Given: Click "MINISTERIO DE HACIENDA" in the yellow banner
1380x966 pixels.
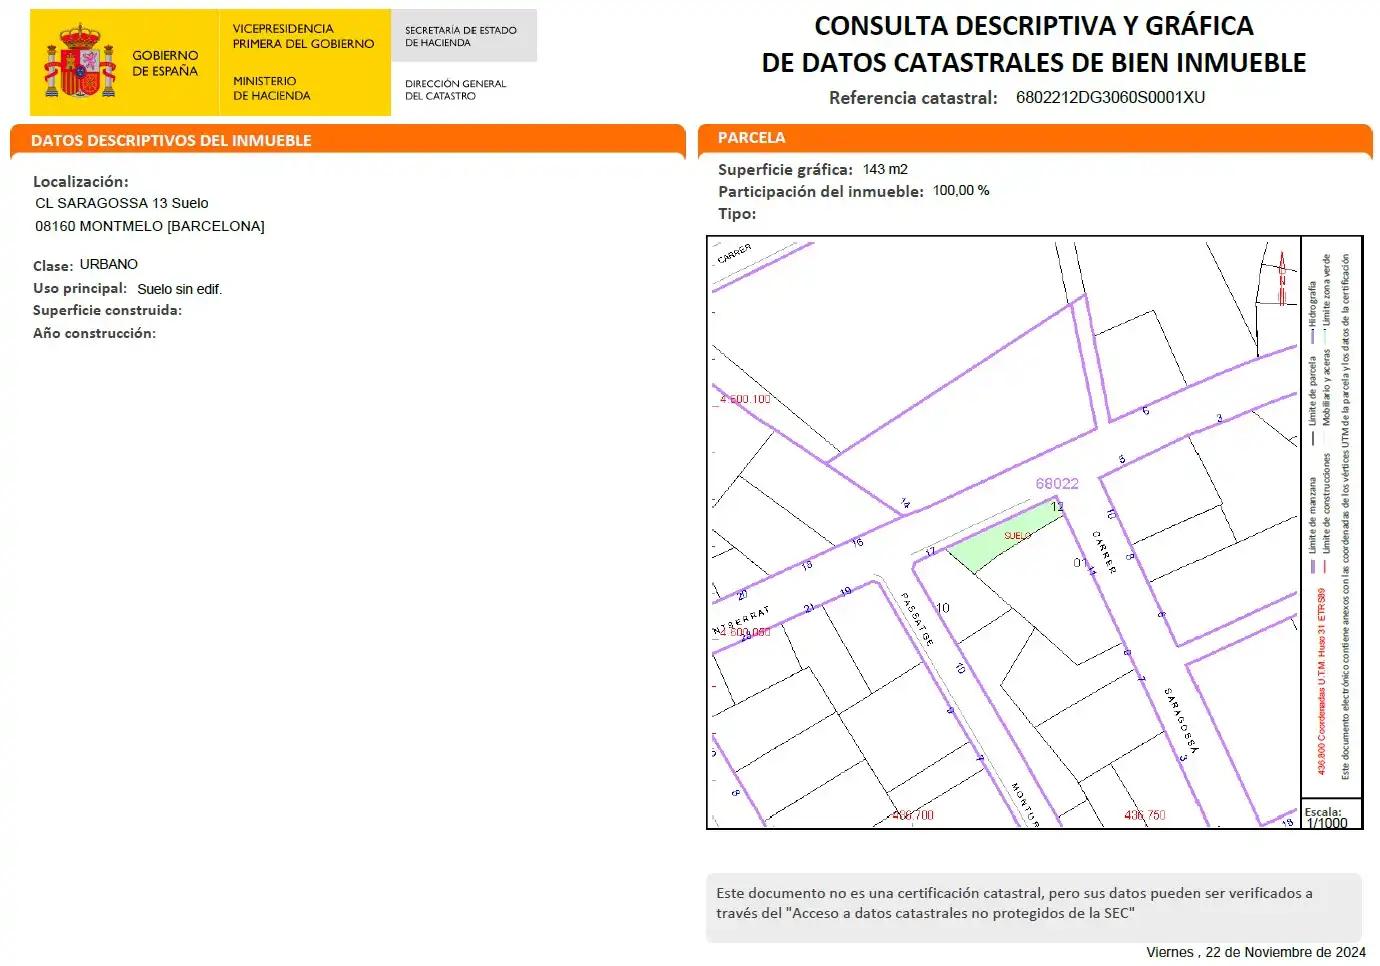Looking at the screenshot, I should pos(271,88).
